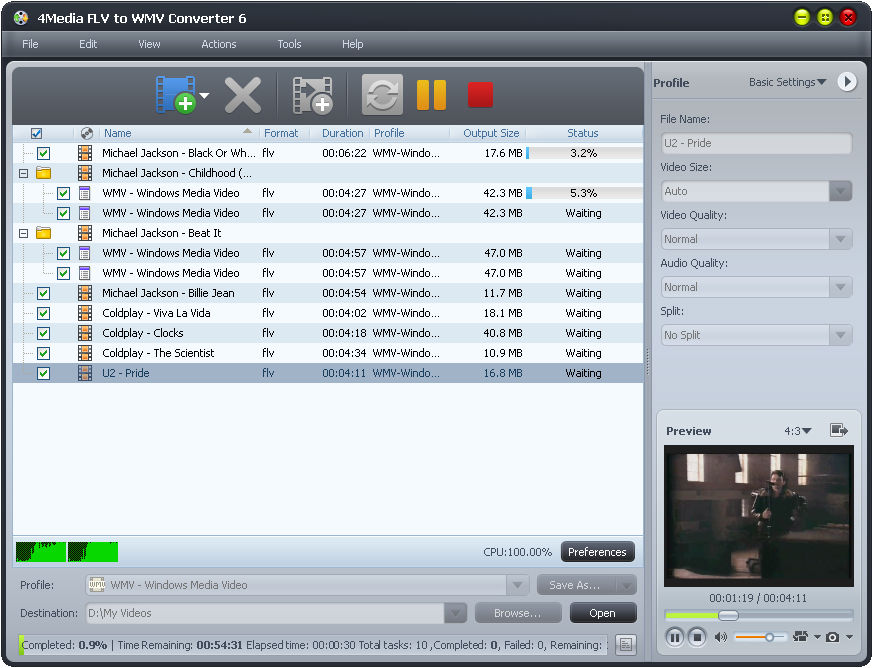This screenshot has width=873, height=668.
Task: Pause conversion with the orange pause icon
Action: click(431, 95)
